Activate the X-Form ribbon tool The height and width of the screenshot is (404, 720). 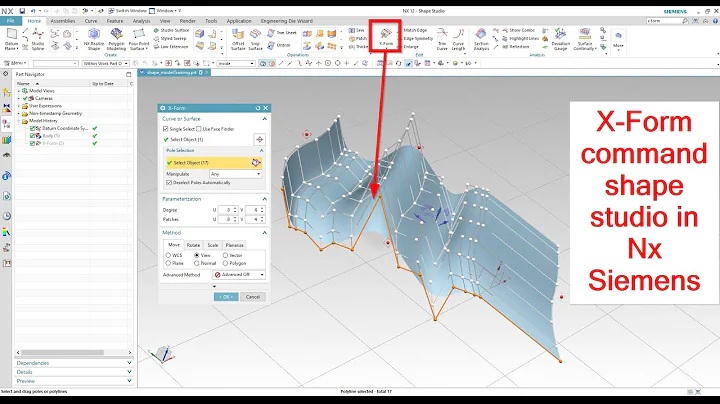coord(386,37)
